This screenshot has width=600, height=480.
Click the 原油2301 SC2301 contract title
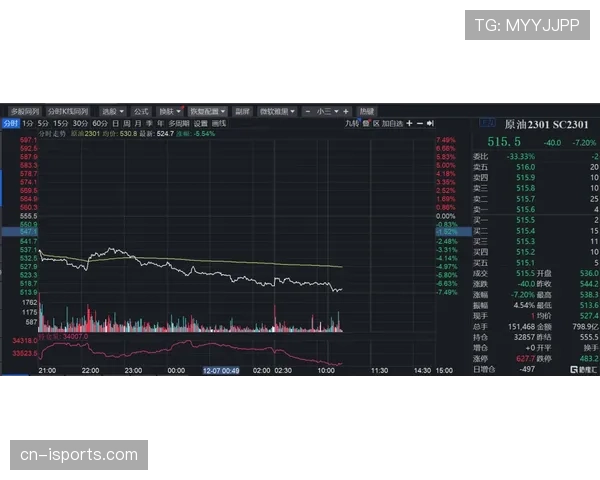click(x=546, y=124)
